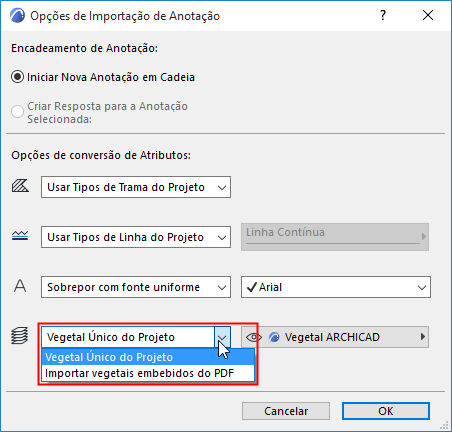Choose Importar vegetais embebidos do PDF
The height and width of the screenshot is (432, 452).
coord(148,373)
